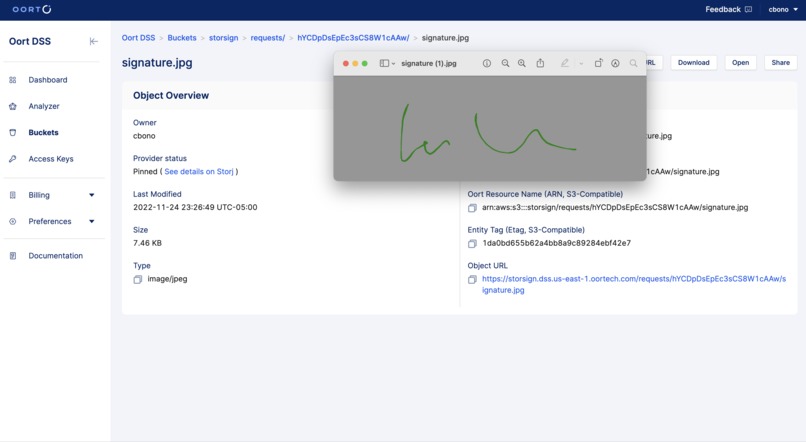Select the Last Modified timestamp text
The height and width of the screenshot is (442, 806).
(x=195, y=207)
